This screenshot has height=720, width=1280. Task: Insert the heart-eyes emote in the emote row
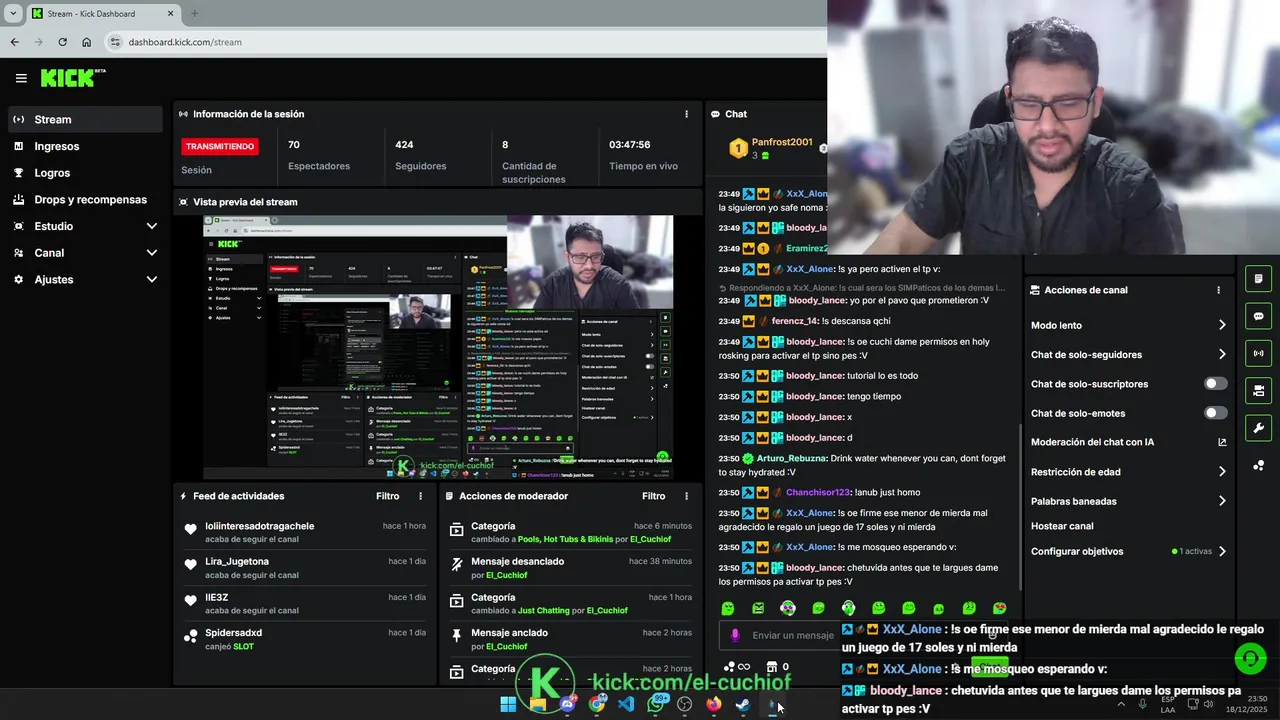[999, 608]
